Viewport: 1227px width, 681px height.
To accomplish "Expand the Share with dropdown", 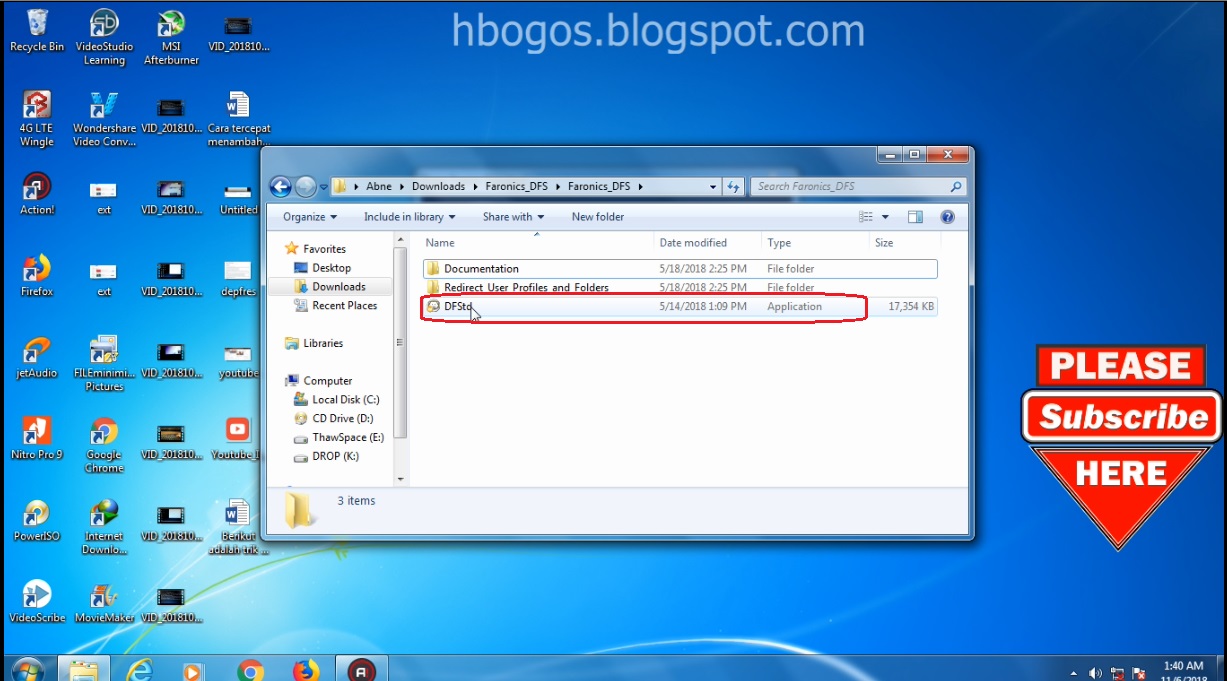I will point(513,216).
